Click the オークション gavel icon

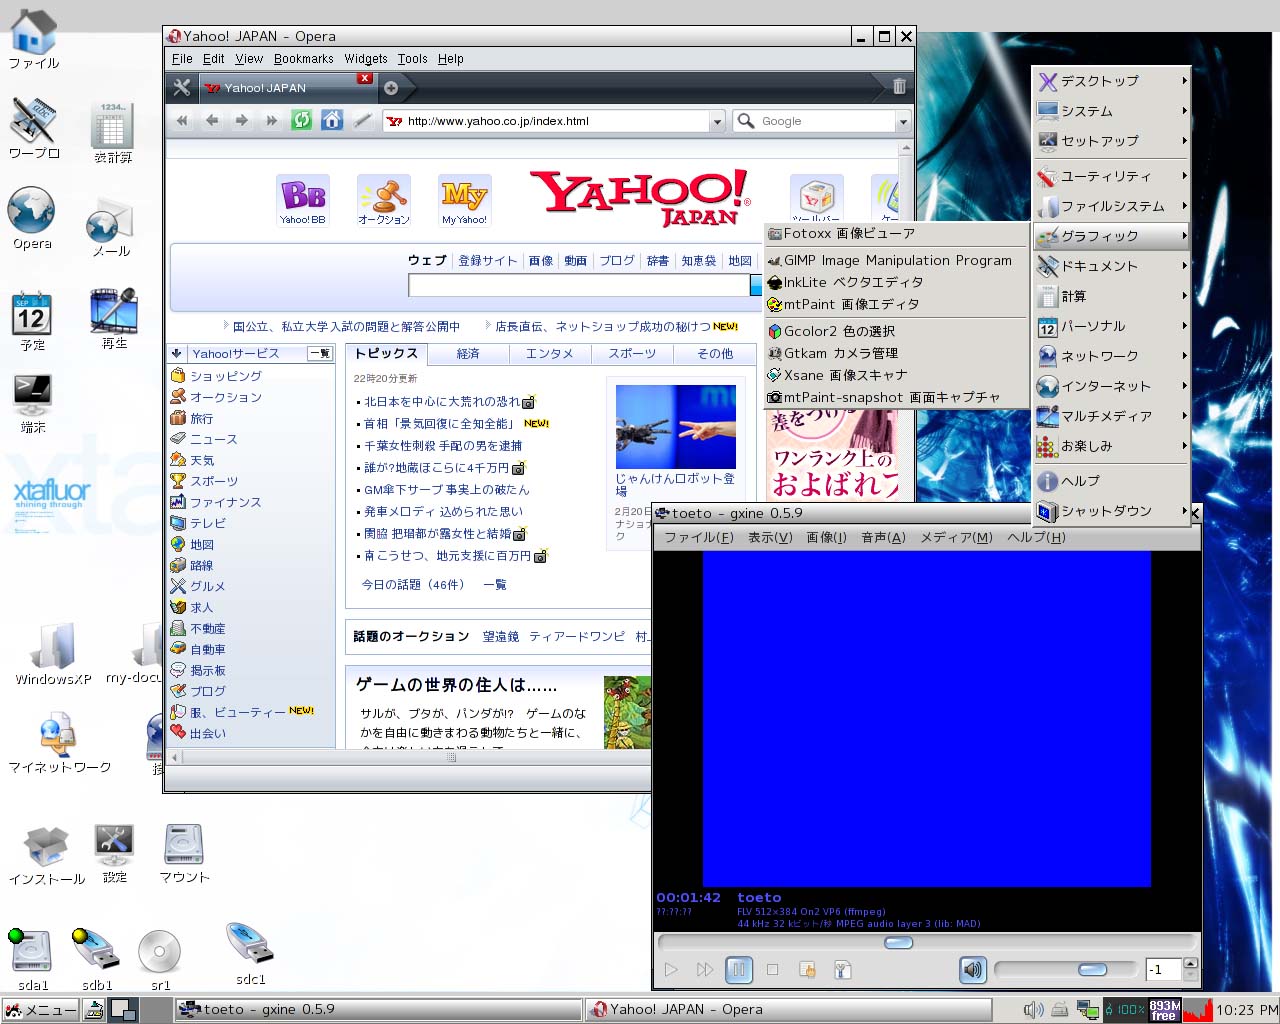[x=384, y=199]
